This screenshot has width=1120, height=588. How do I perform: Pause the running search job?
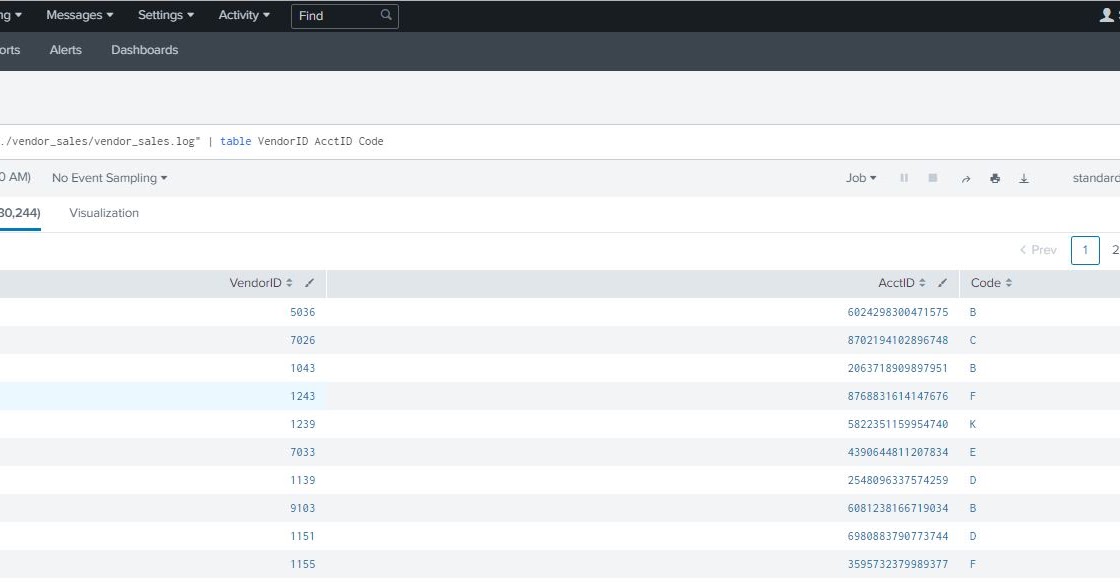pos(904,177)
